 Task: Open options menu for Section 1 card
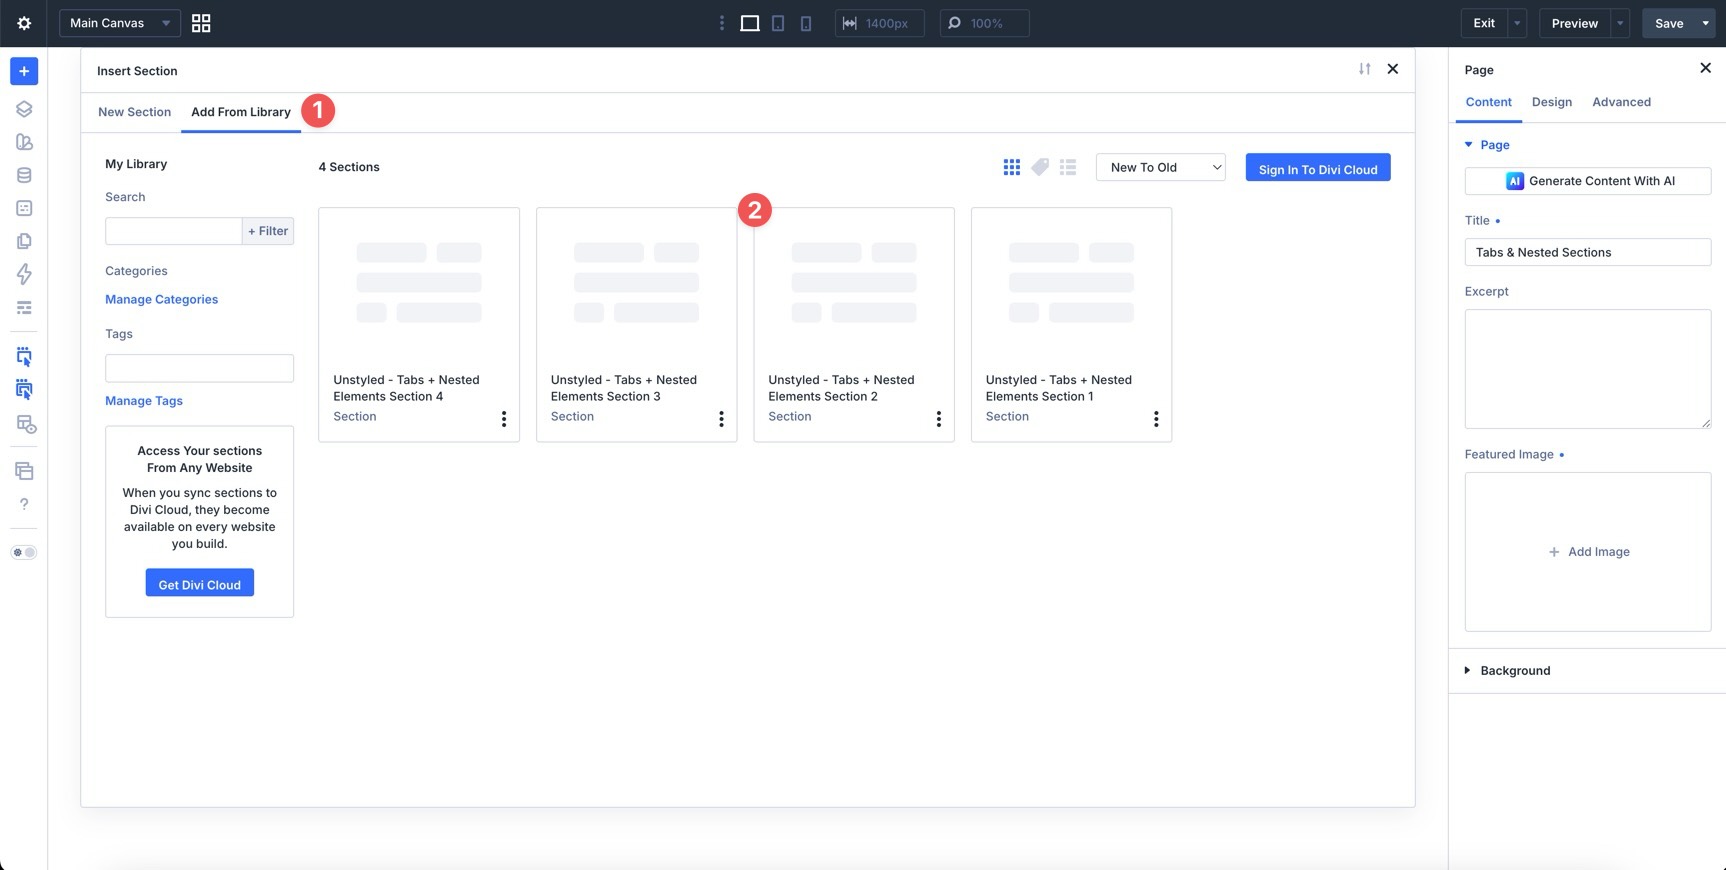tap(1156, 419)
